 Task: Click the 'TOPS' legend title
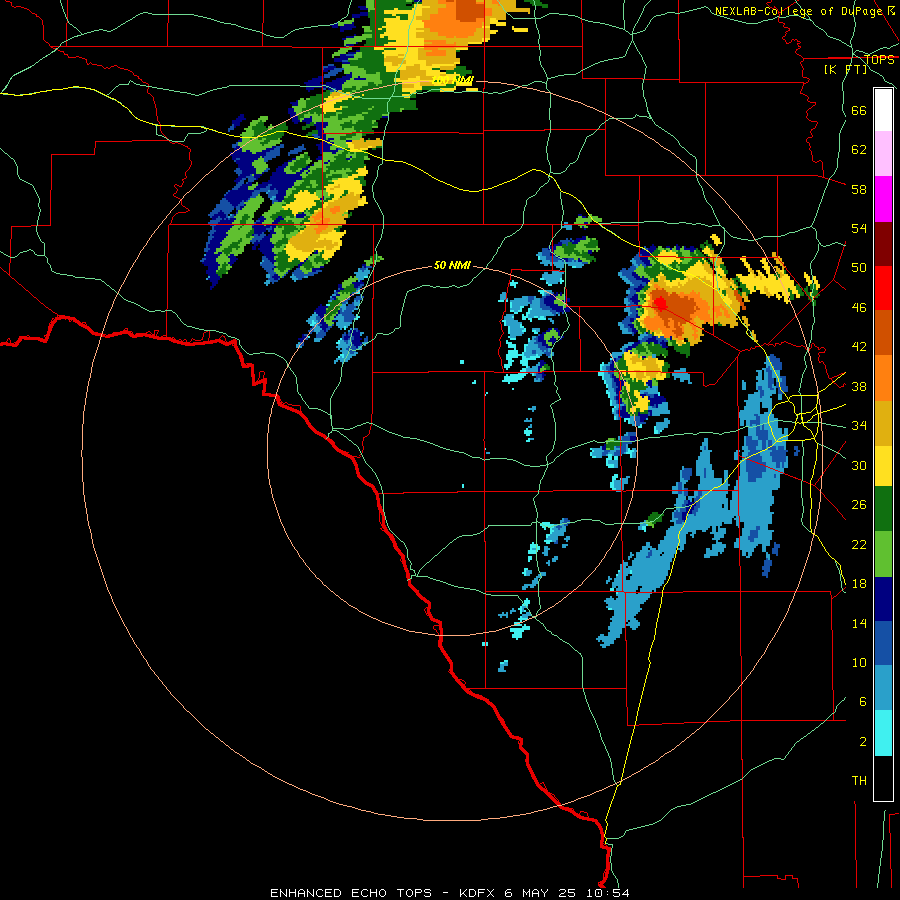click(879, 59)
